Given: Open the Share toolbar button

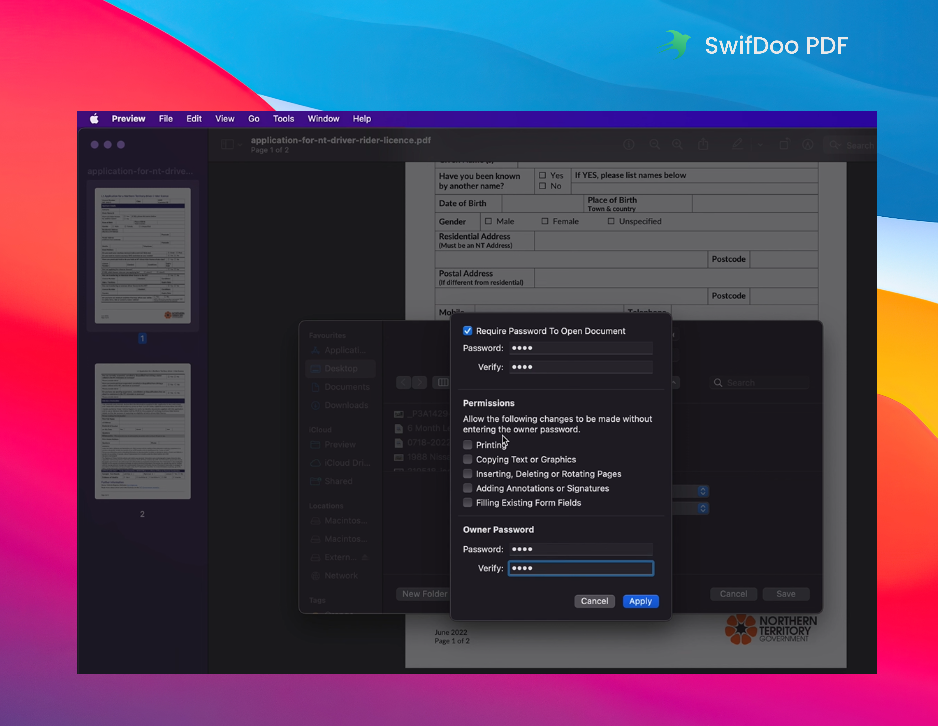Looking at the screenshot, I should pos(704,144).
